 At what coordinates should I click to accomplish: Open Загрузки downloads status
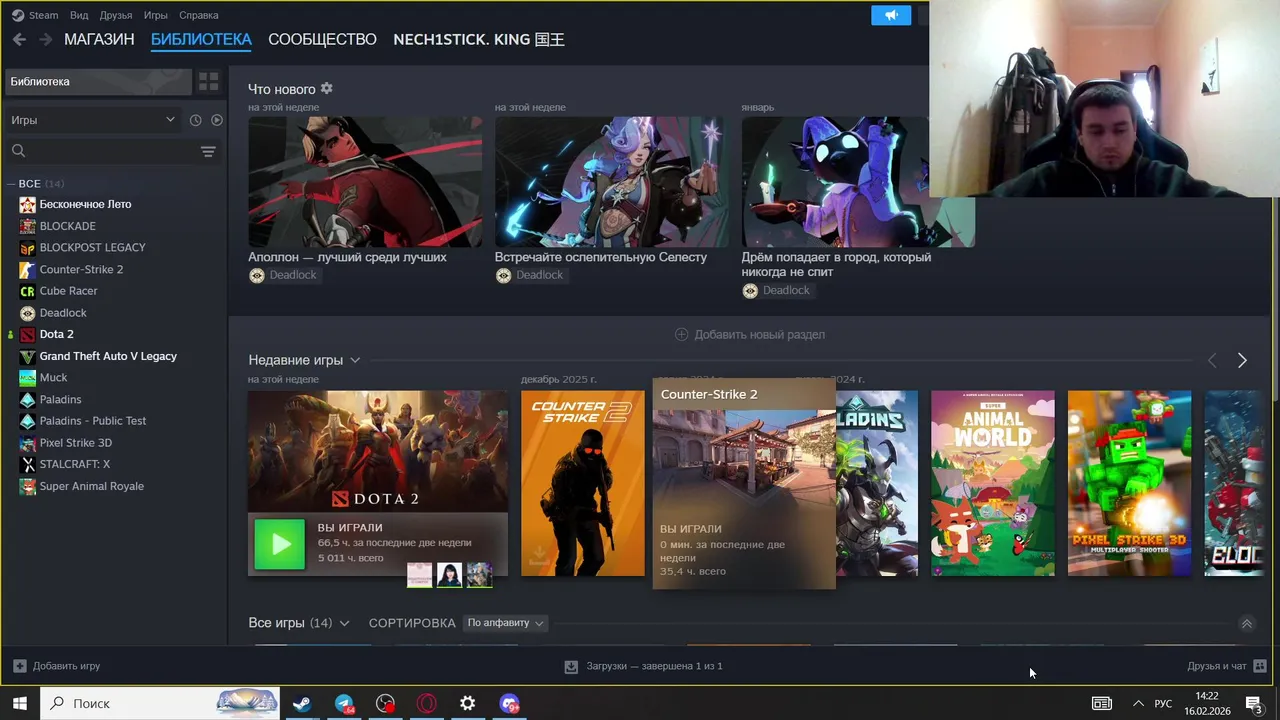(643, 666)
